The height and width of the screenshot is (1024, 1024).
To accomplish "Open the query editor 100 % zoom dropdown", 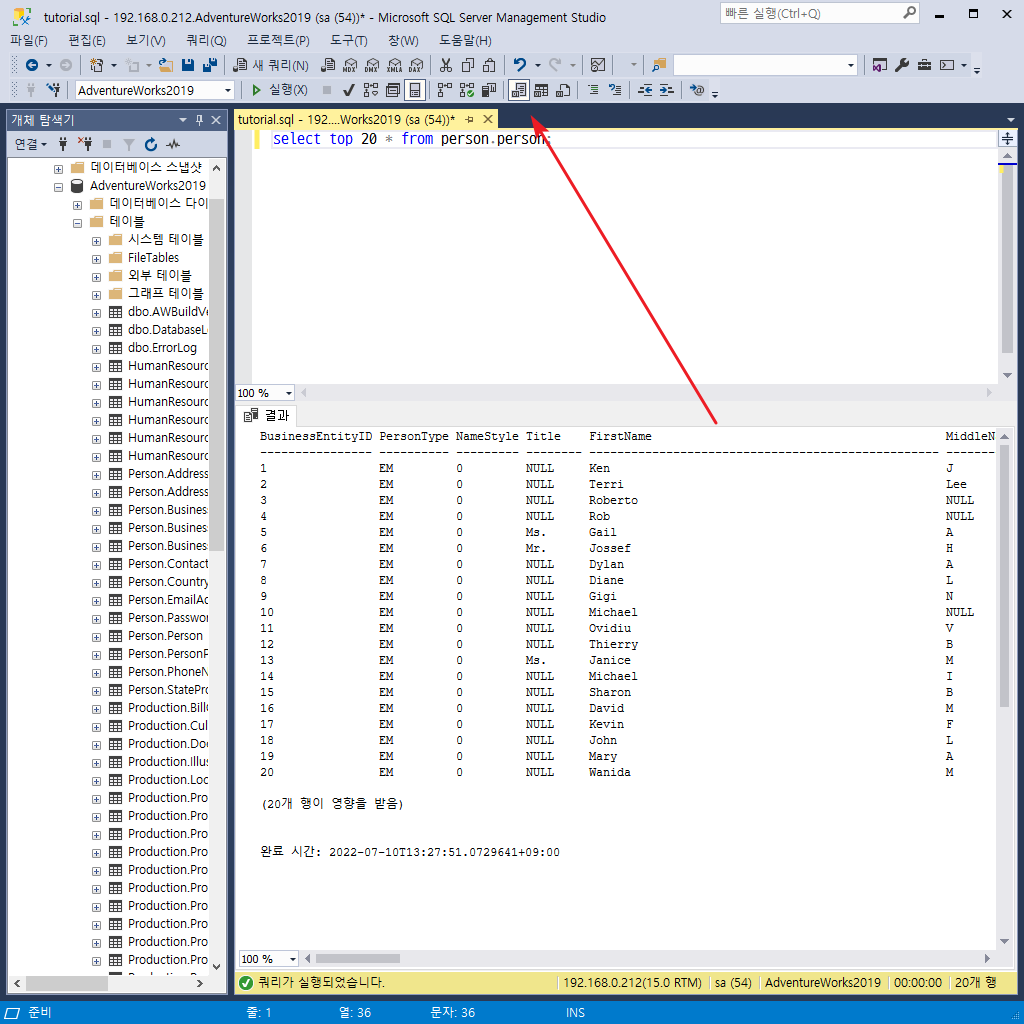I will click(x=289, y=393).
